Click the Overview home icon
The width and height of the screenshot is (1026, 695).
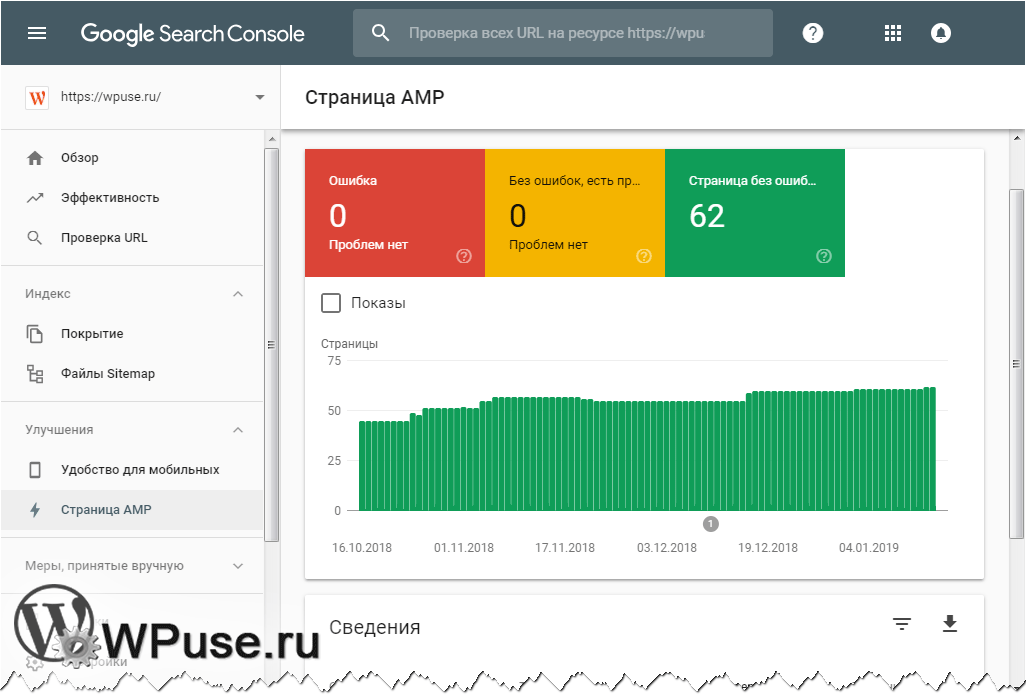click(x=35, y=158)
